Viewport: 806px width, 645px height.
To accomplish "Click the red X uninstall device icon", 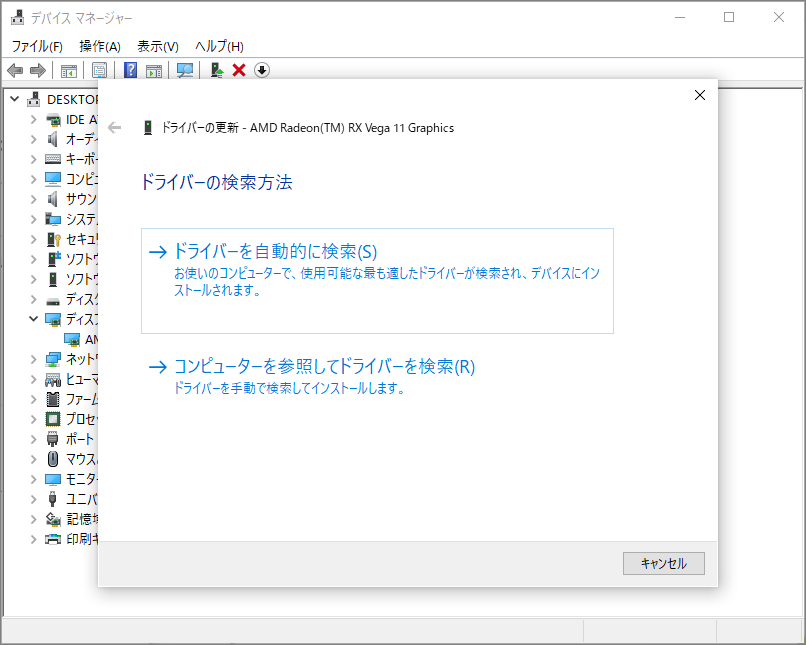I will [238, 70].
